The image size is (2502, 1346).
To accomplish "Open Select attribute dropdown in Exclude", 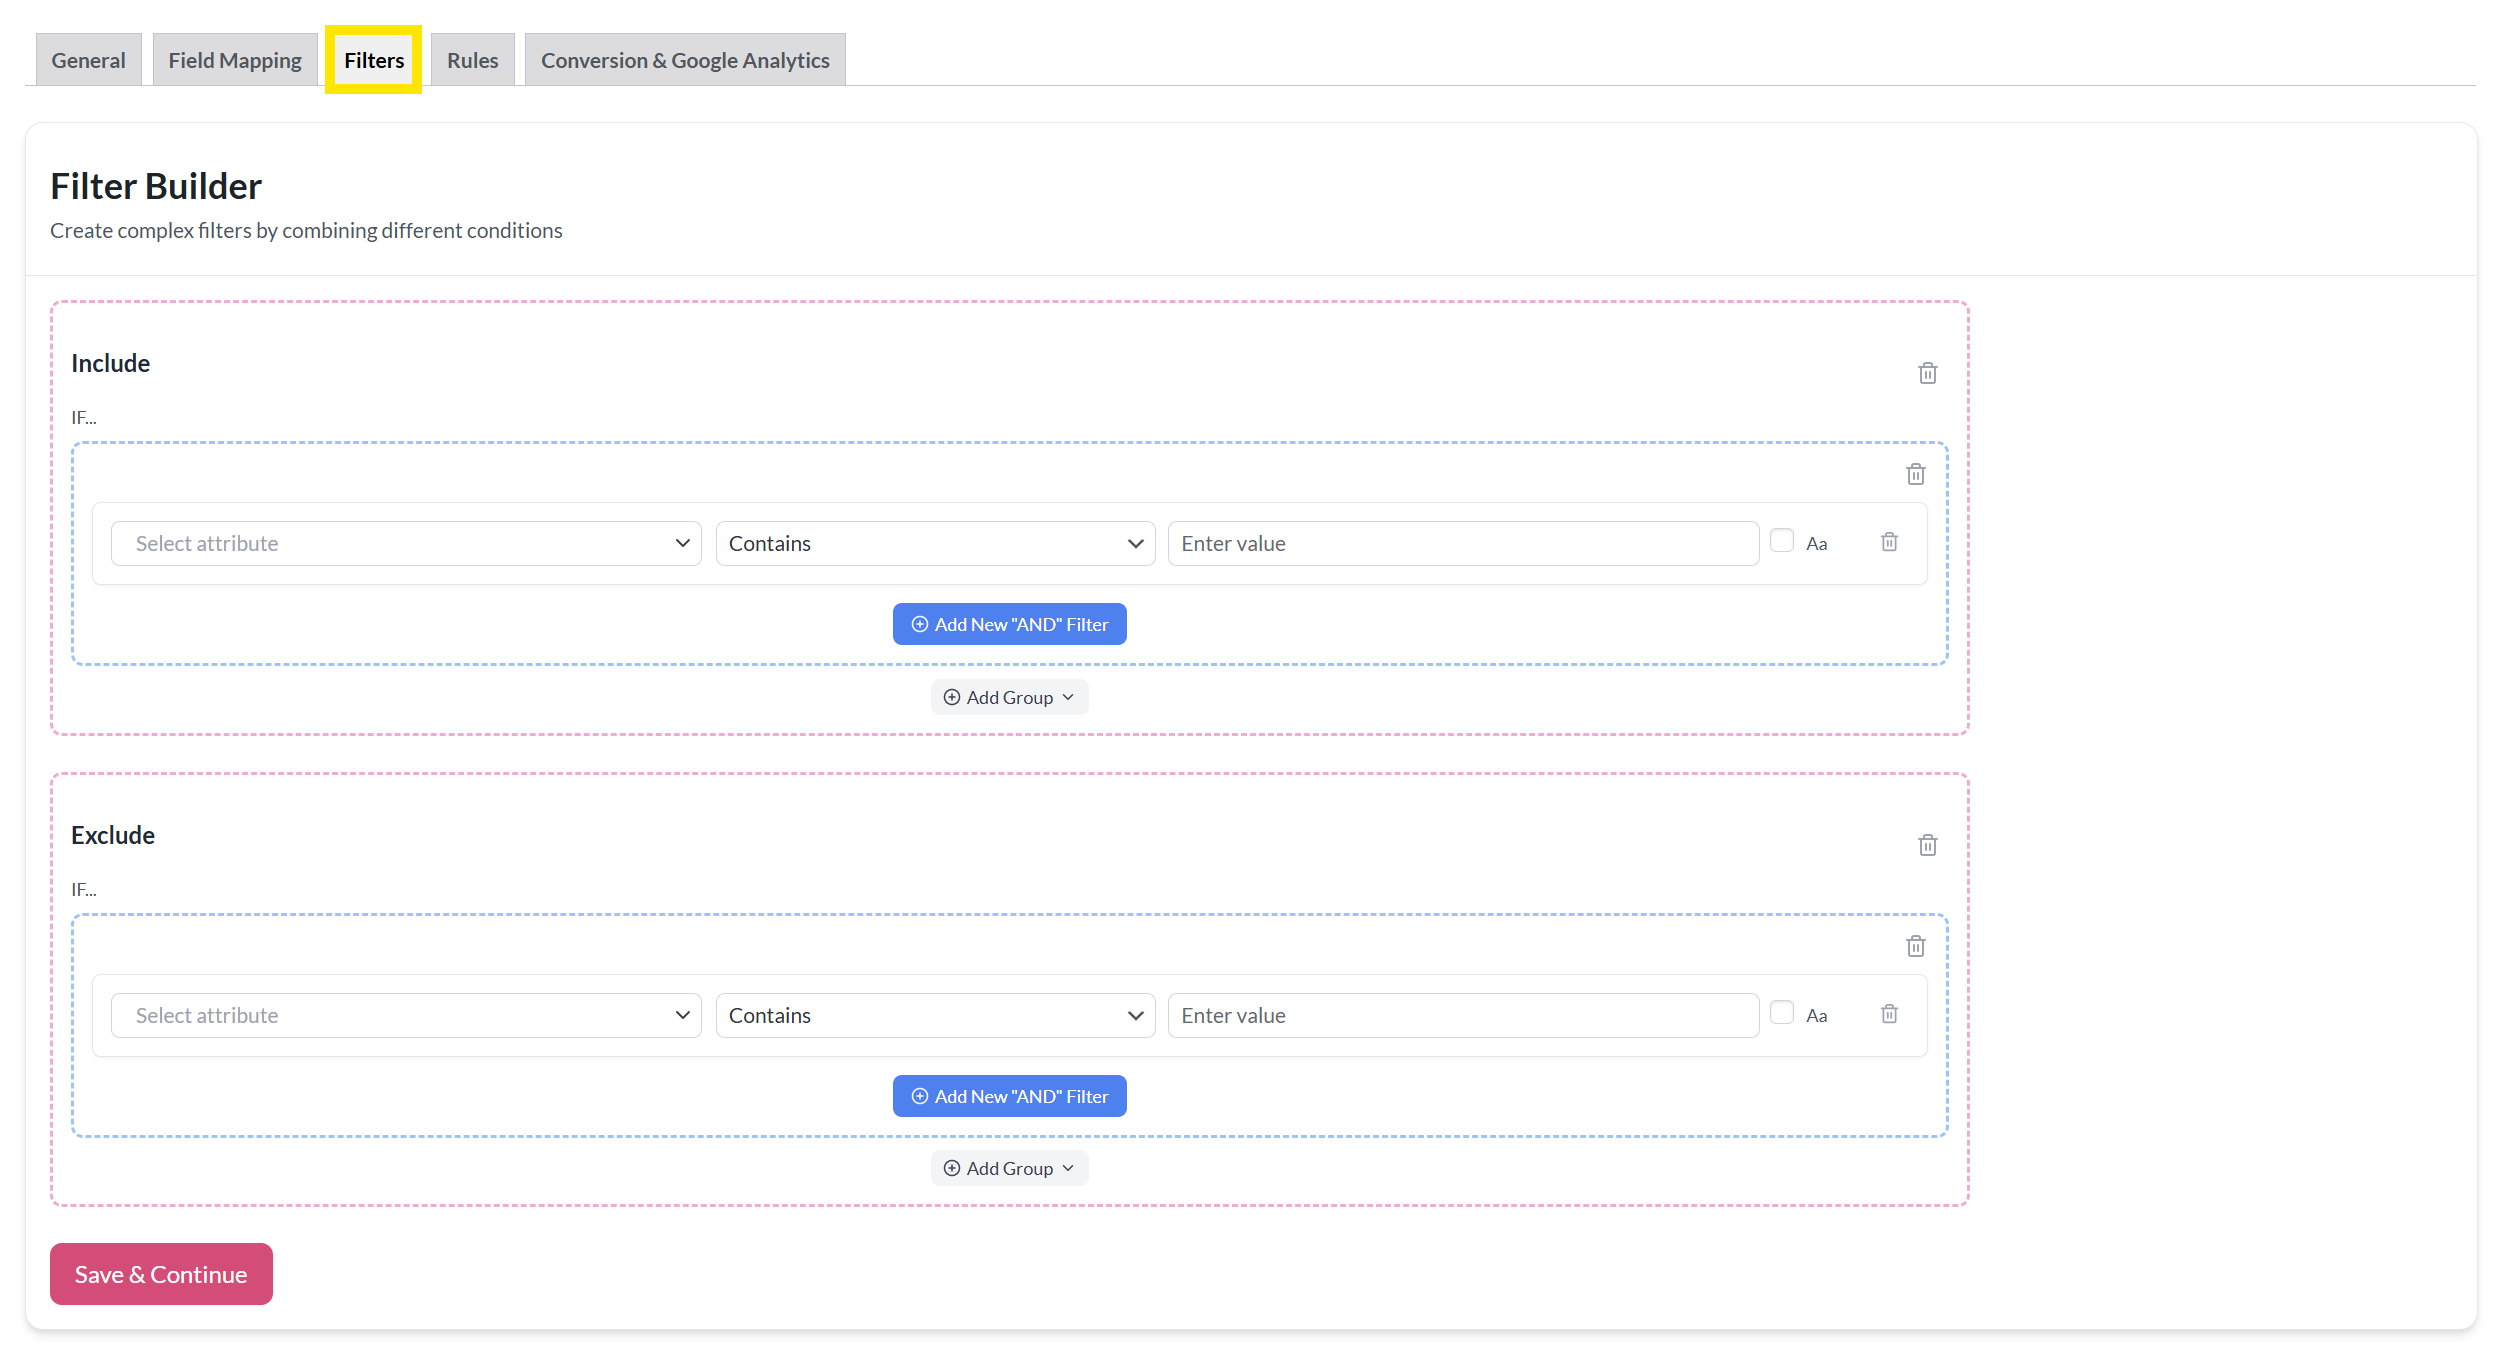I will pyautogui.click(x=406, y=1015).
